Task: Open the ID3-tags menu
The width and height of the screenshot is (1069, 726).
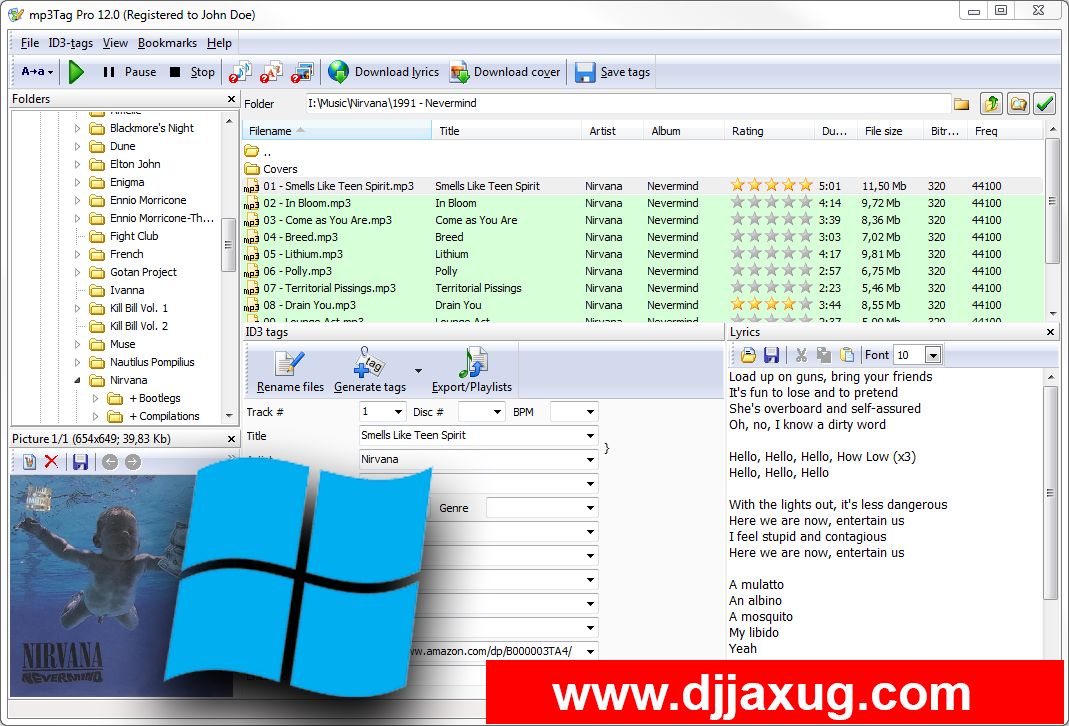Action: click(70, 43)
